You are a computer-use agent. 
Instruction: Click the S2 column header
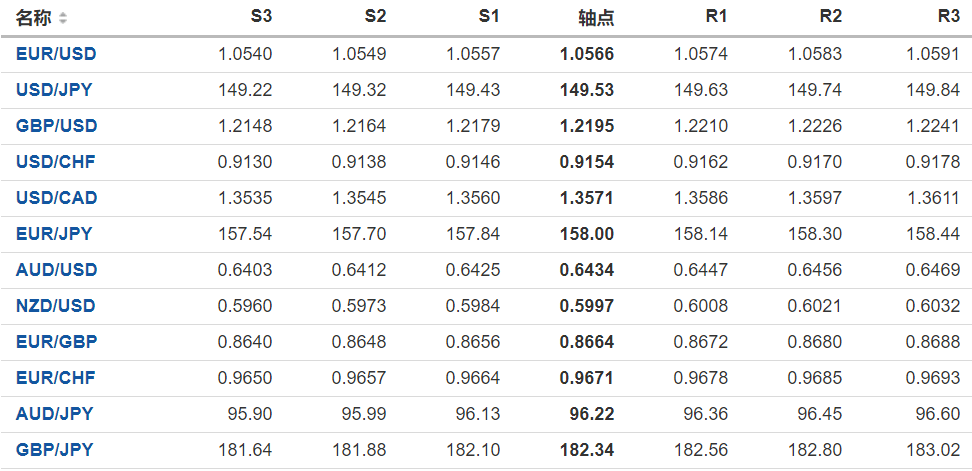pos(375,17)
